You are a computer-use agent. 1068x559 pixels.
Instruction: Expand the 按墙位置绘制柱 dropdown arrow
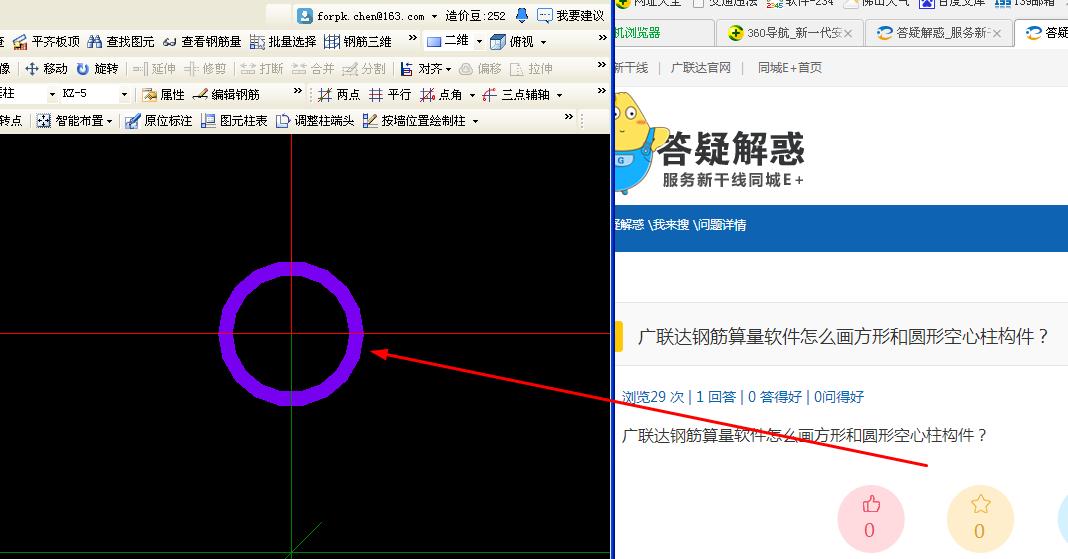(475, 121)
